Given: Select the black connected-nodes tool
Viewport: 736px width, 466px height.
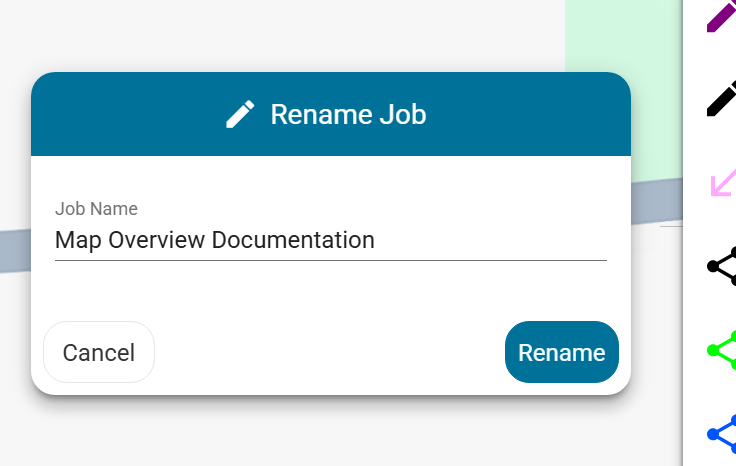Looking at the screenshot, I should click(721, 266).
